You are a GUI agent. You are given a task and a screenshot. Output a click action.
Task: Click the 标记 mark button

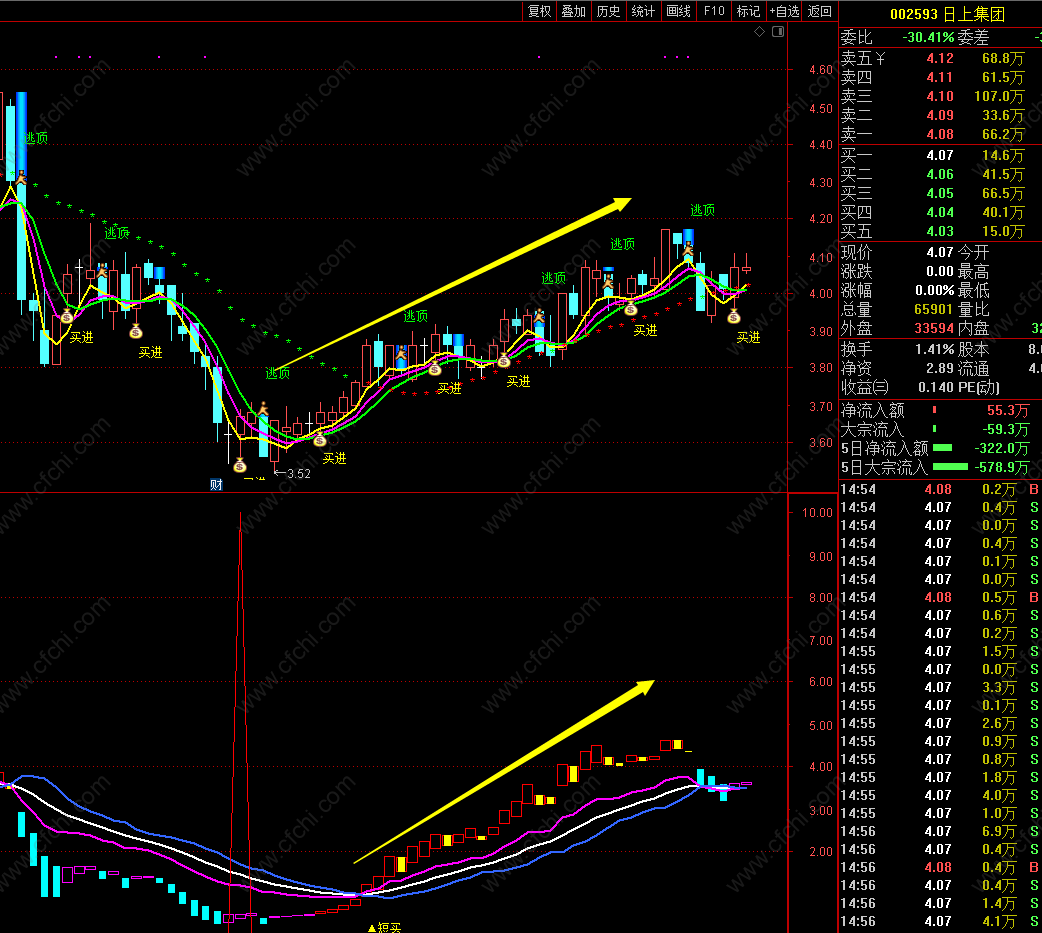click(x=748, y=11)
